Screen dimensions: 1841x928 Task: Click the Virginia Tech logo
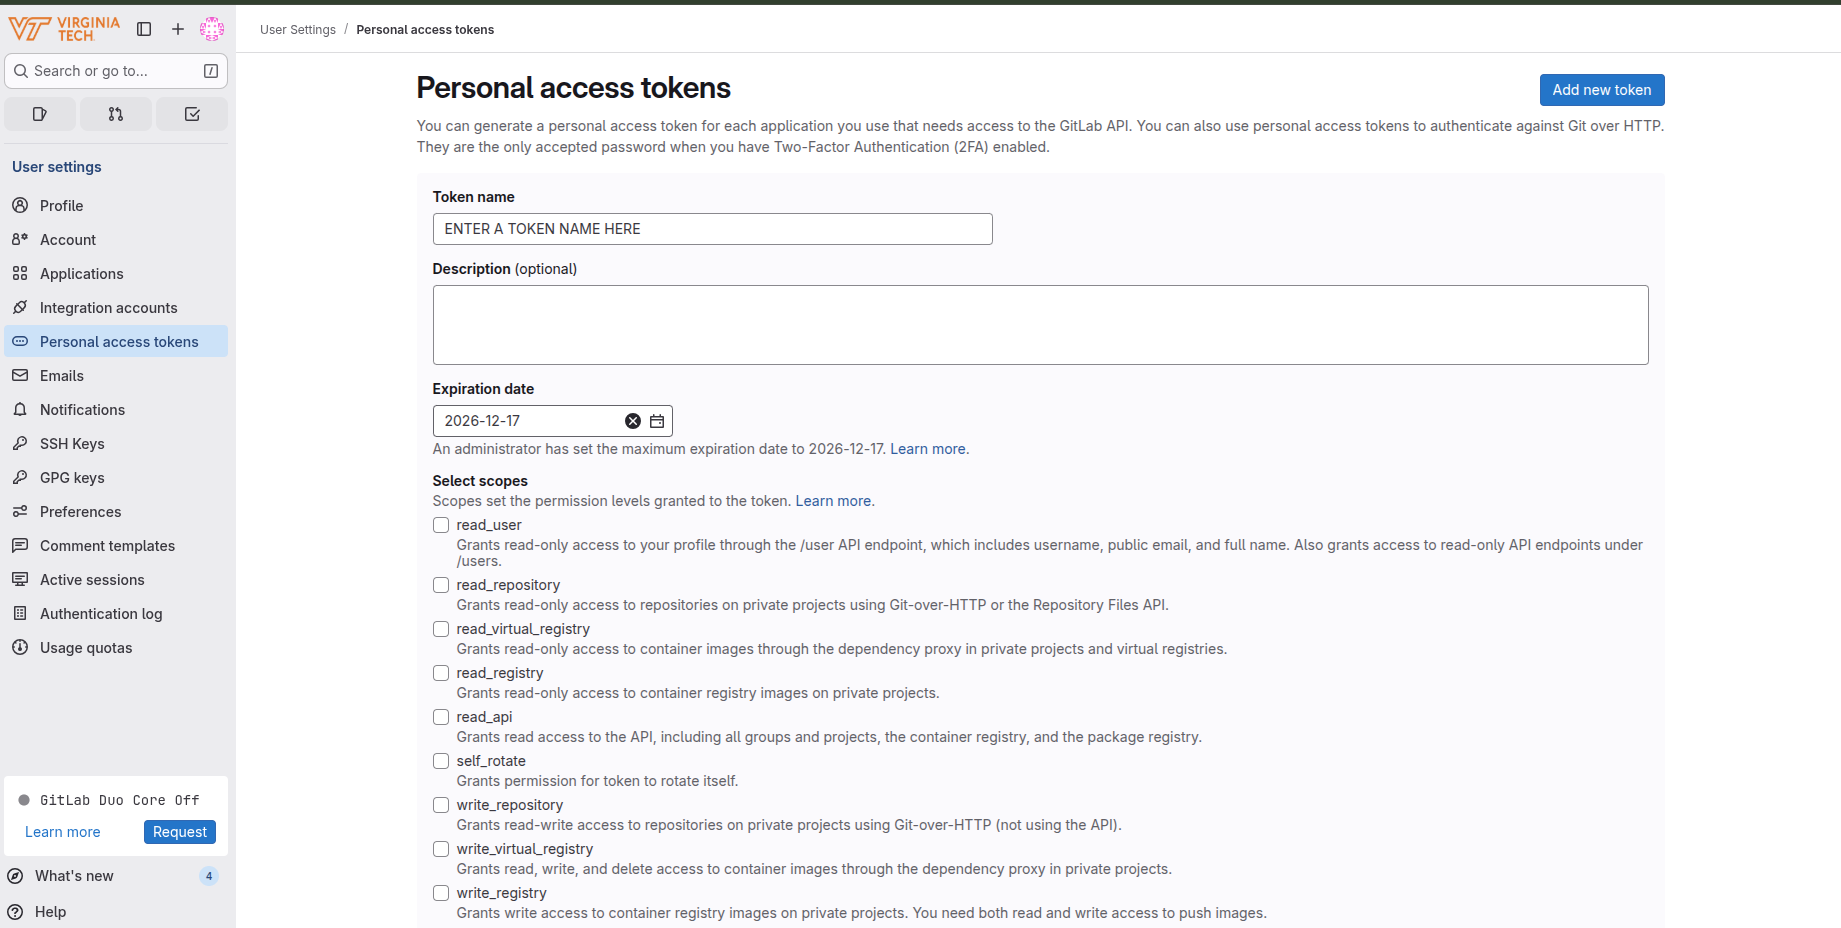pyautogui.click(x=64, y=29)
